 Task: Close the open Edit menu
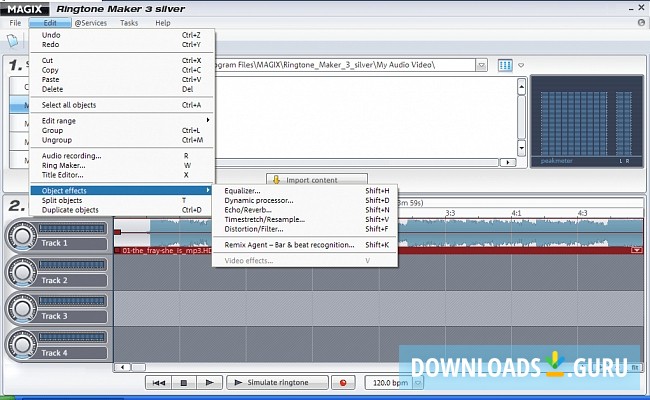(x=50, y=23)
